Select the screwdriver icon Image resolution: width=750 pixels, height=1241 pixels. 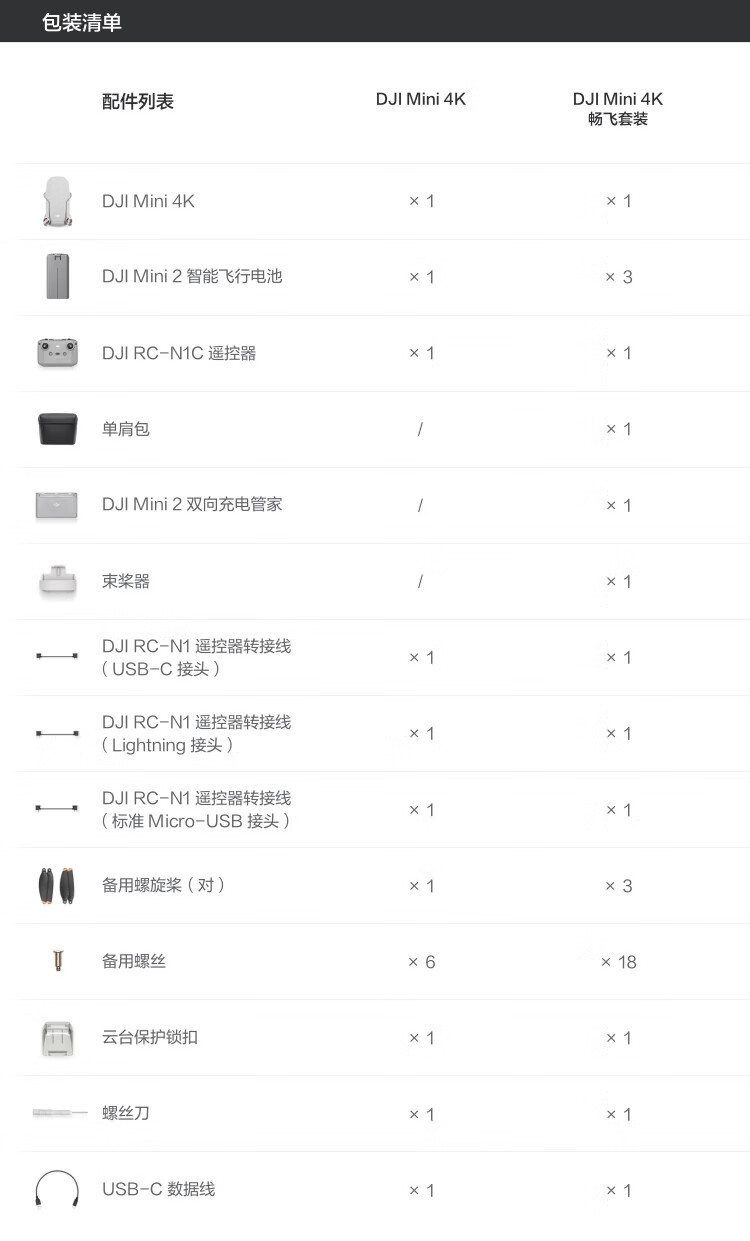coord(59,1113)
